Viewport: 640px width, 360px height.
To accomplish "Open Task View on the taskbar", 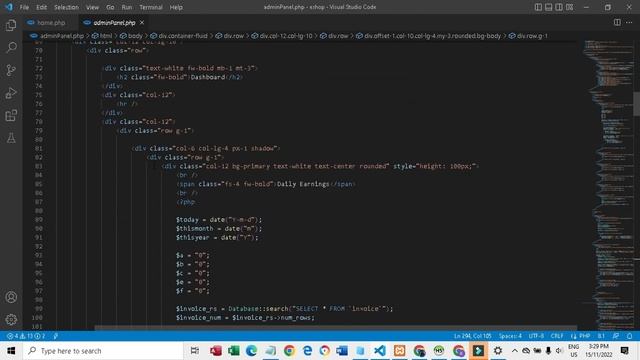I will [195, 351].
